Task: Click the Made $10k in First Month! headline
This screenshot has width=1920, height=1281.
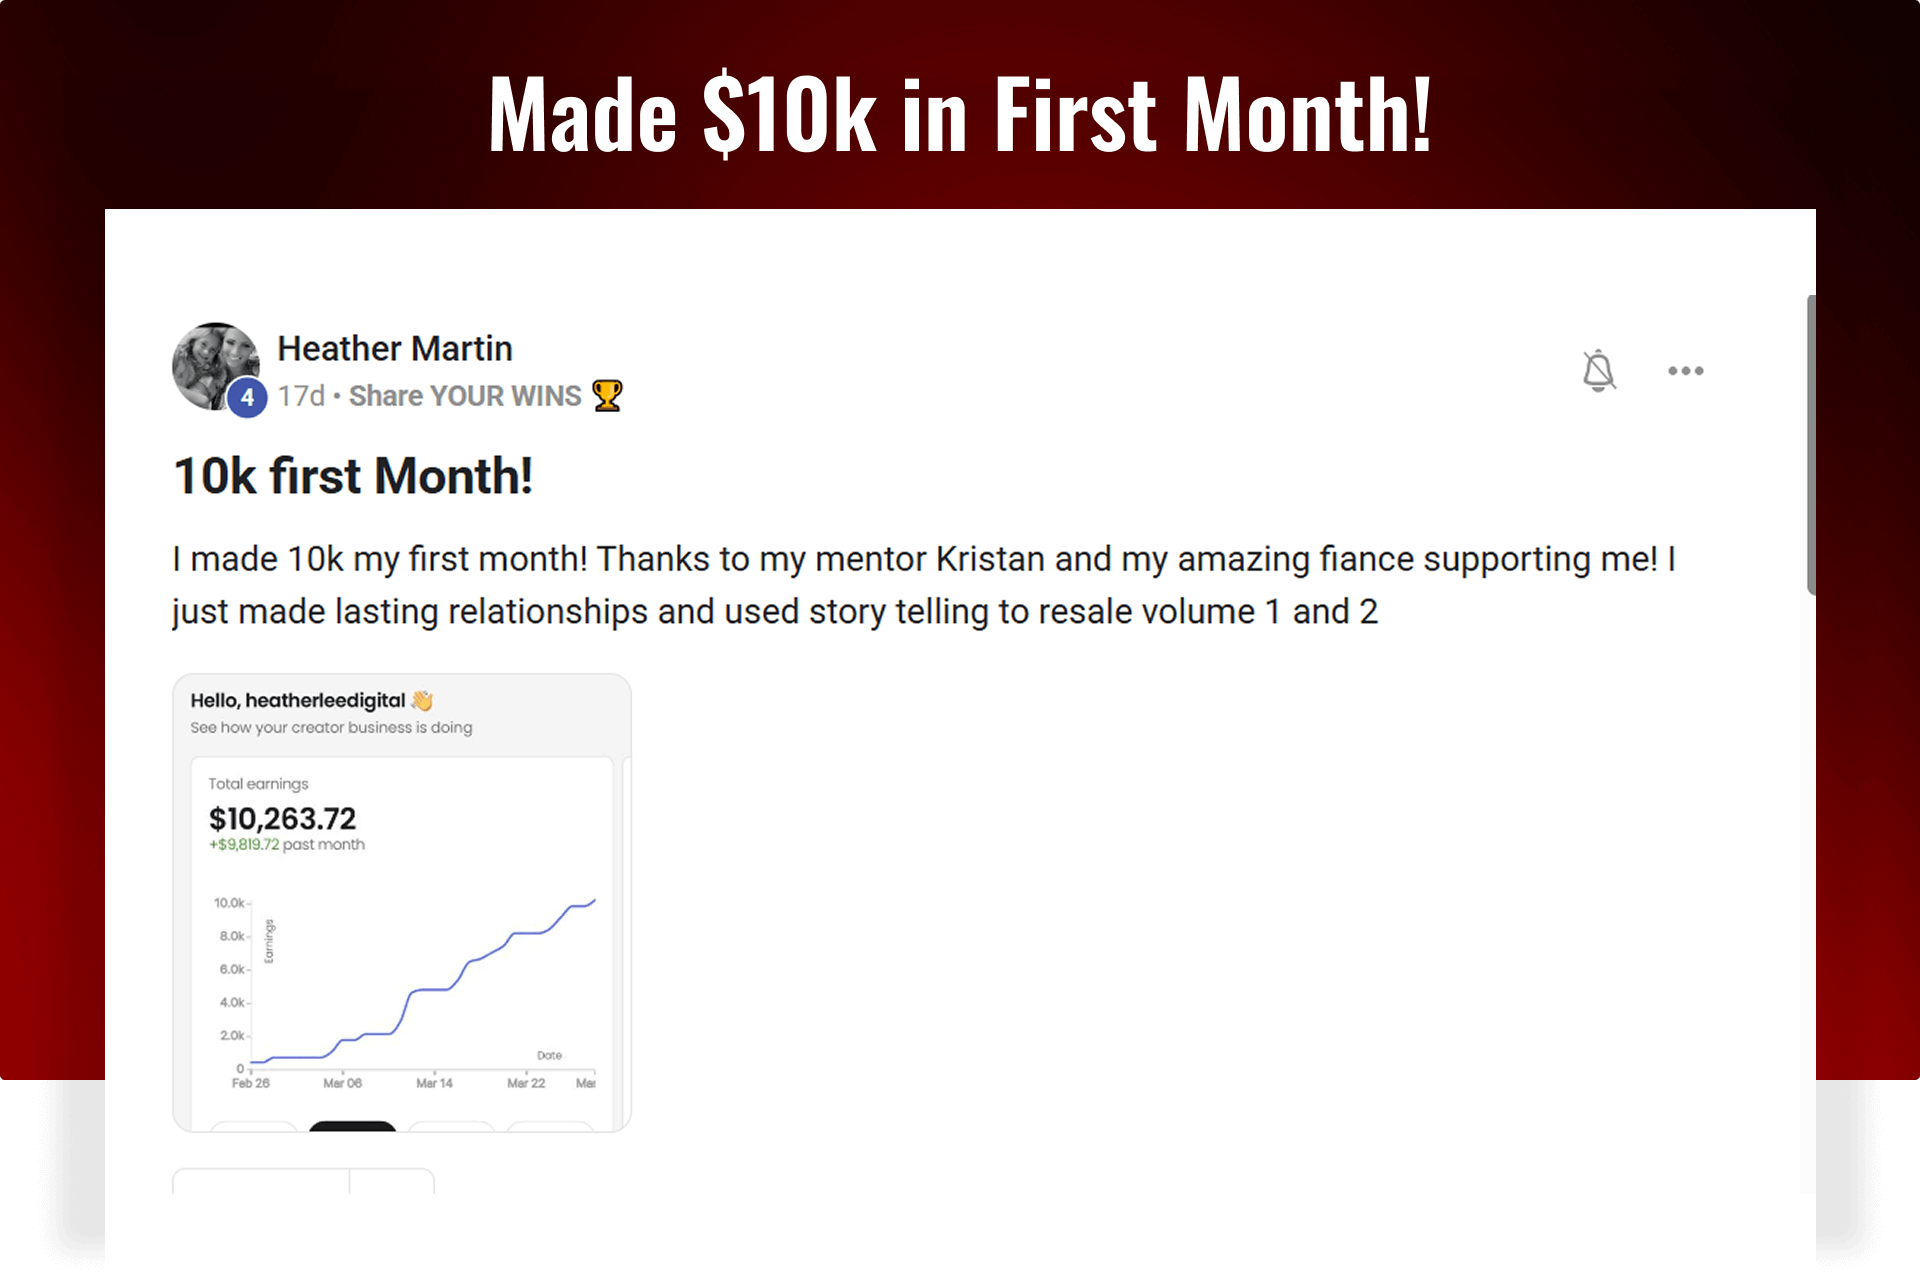Action: [960, 114]
